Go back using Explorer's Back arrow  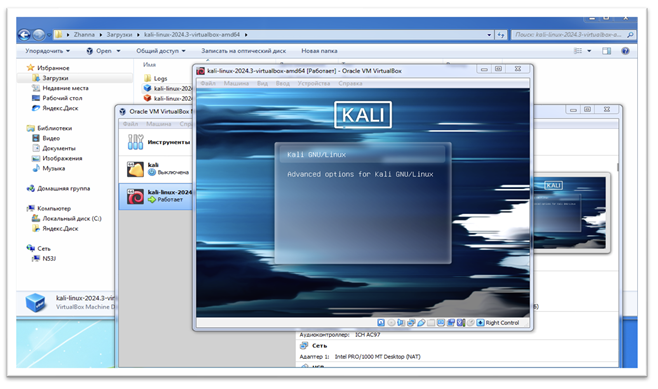[25, 34]
